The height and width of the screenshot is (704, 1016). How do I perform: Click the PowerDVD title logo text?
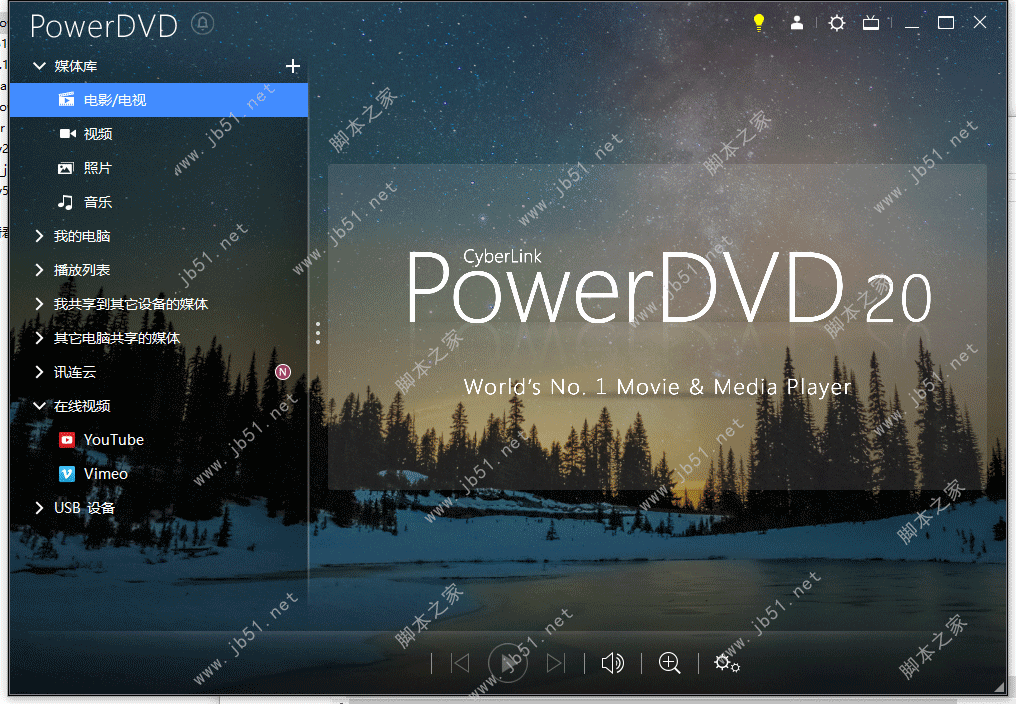(x=104, y=26)
